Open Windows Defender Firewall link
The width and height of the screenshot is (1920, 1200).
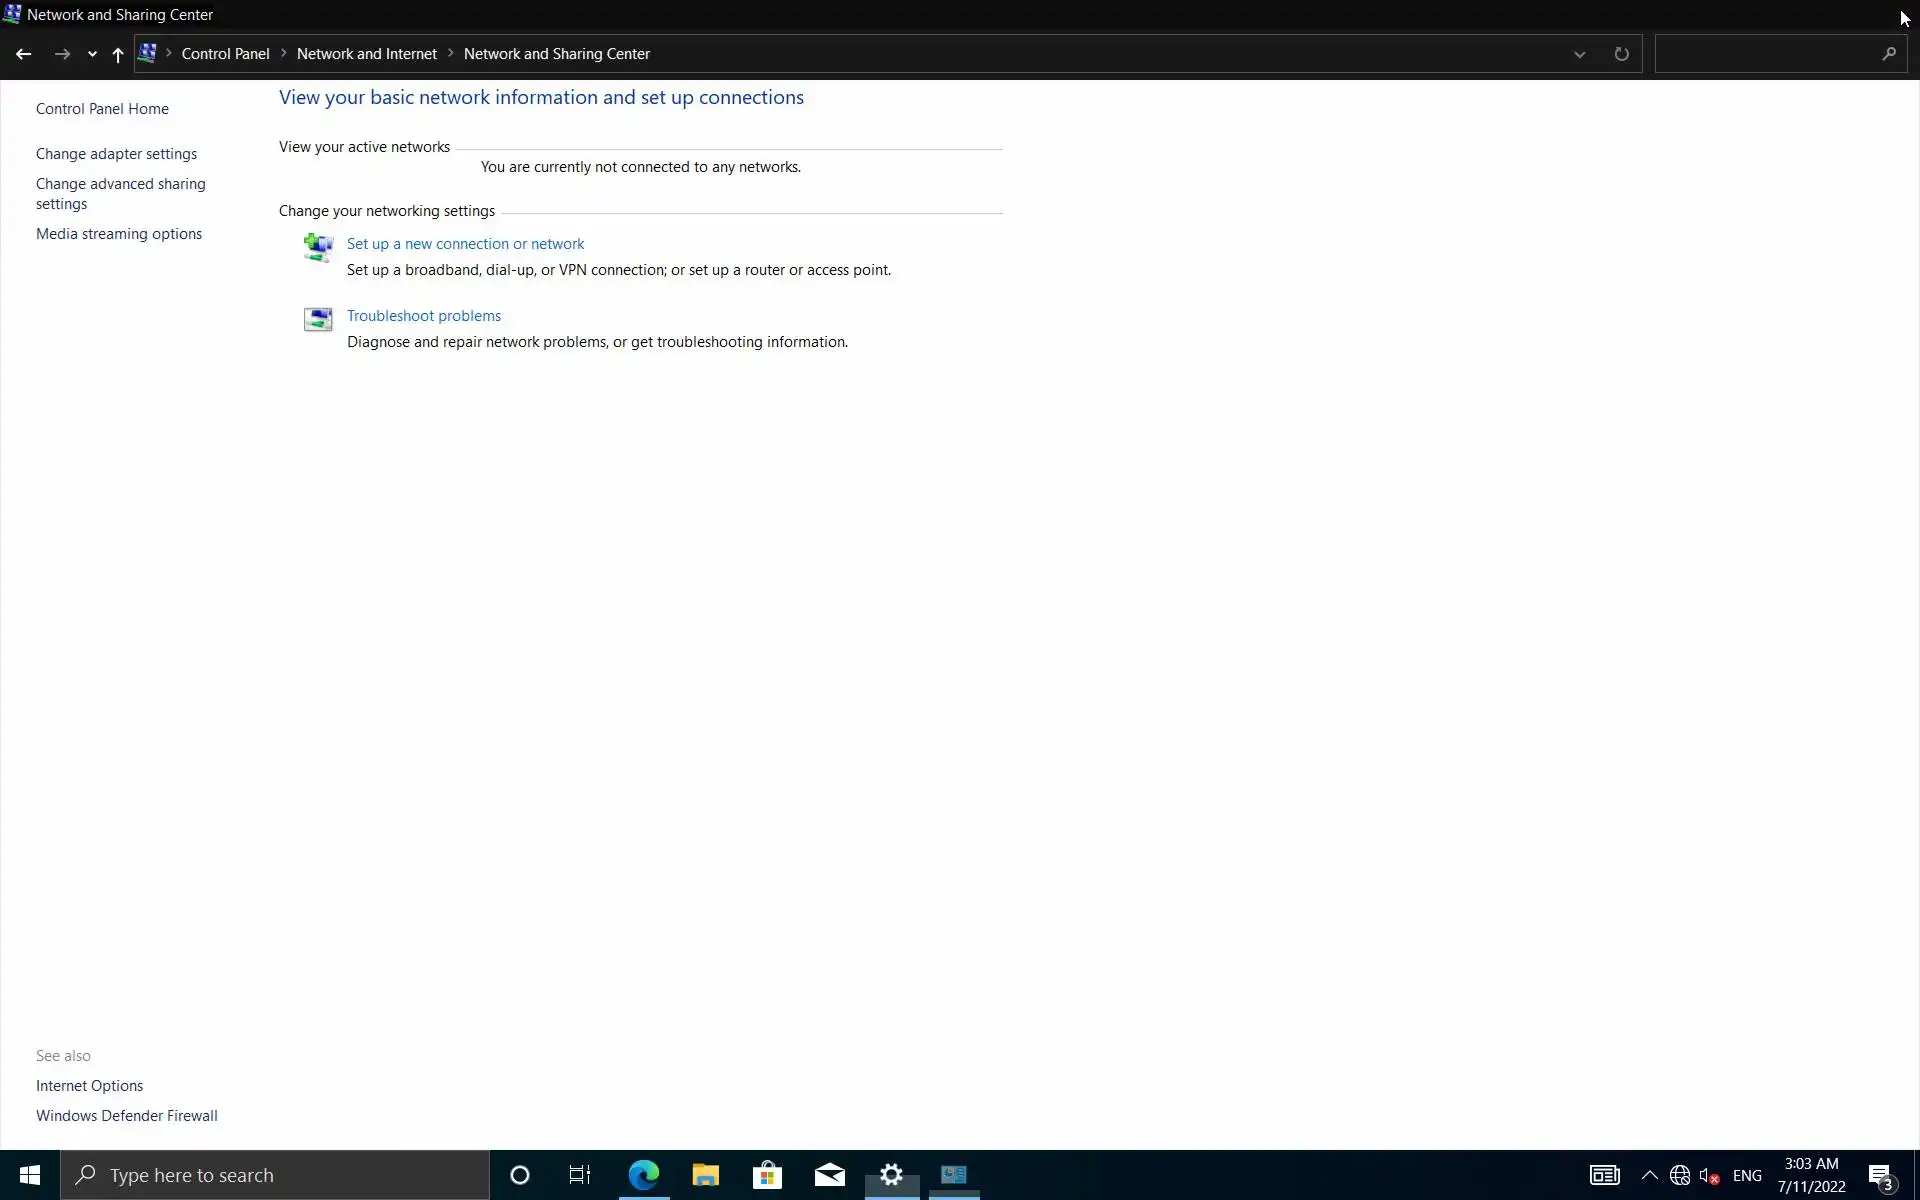(126, 1116)
